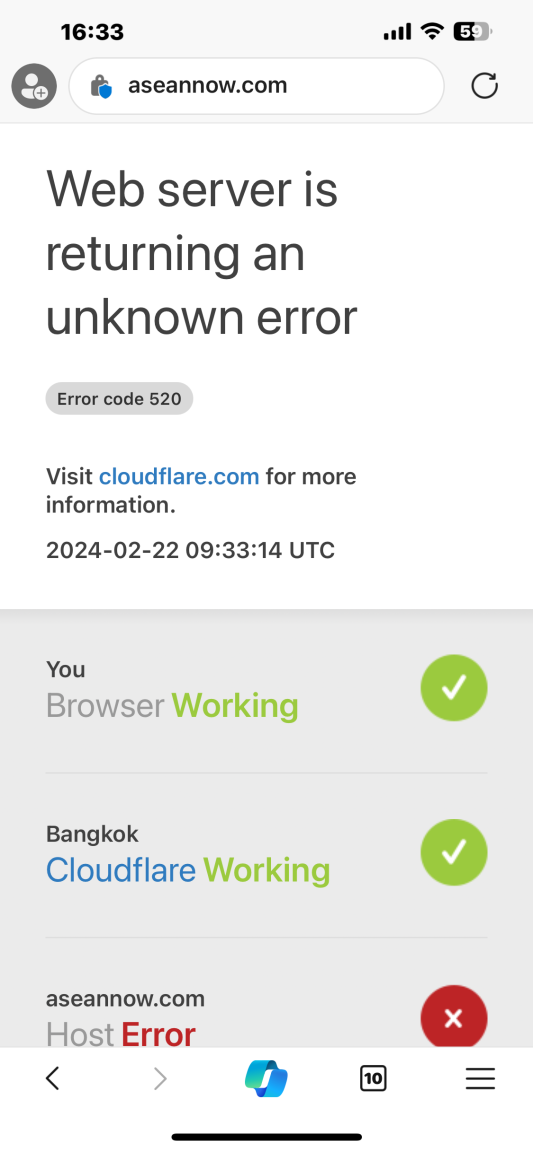This screenshot has width=533, height=1152.
Task: Tap the battery indicator in status bar
Action: click(x=473, y=32)
